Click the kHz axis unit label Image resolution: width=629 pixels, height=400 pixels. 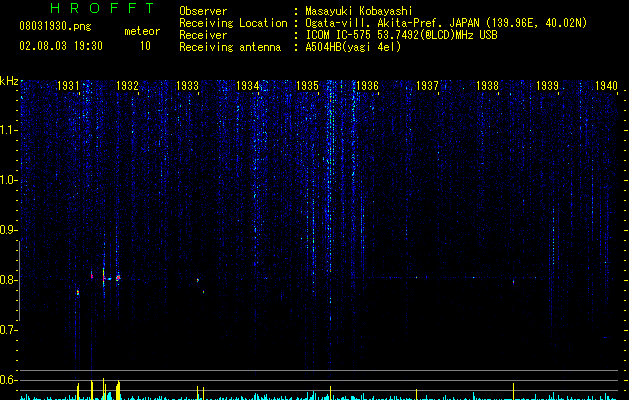click(9, 81)
